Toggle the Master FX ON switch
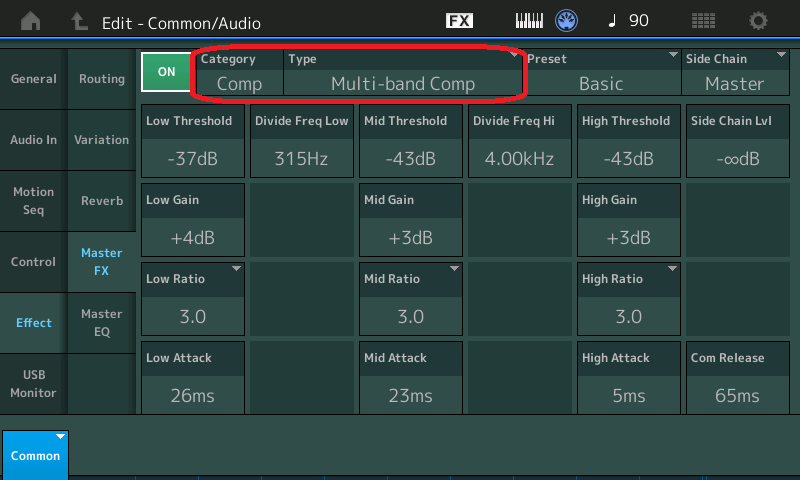Image resolution: width=800 pixels, height=480 pixels. tap(166, 72)
